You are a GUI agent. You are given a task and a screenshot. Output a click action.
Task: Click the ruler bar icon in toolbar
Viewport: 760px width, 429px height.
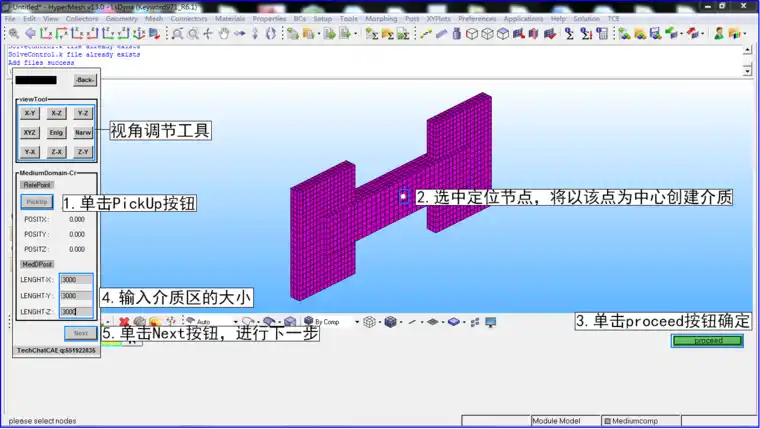[441, 33]
